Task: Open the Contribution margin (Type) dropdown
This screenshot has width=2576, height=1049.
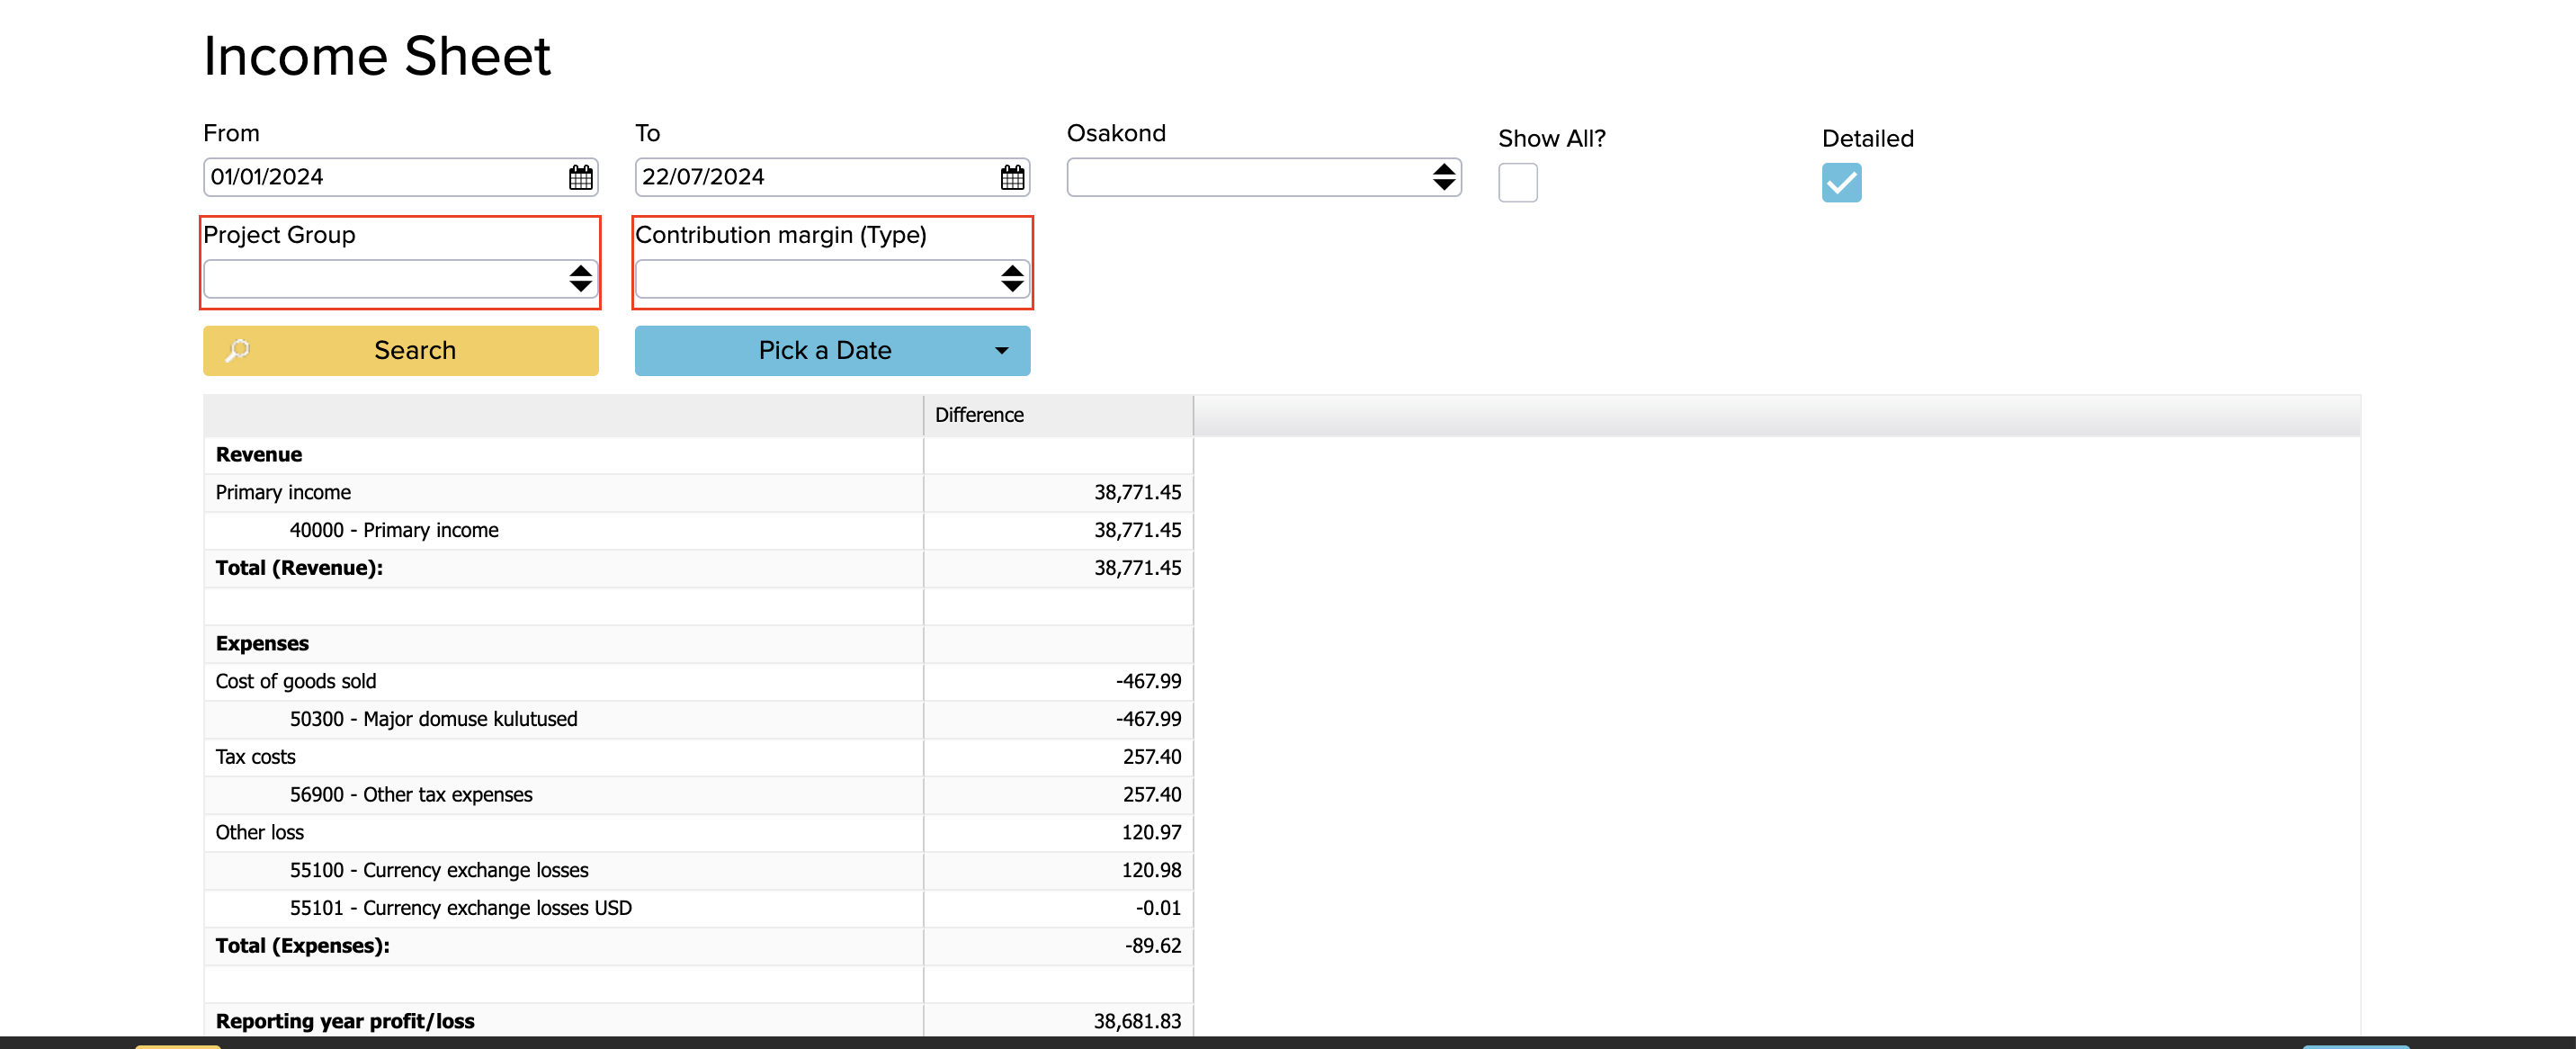Action: (832, 279)
